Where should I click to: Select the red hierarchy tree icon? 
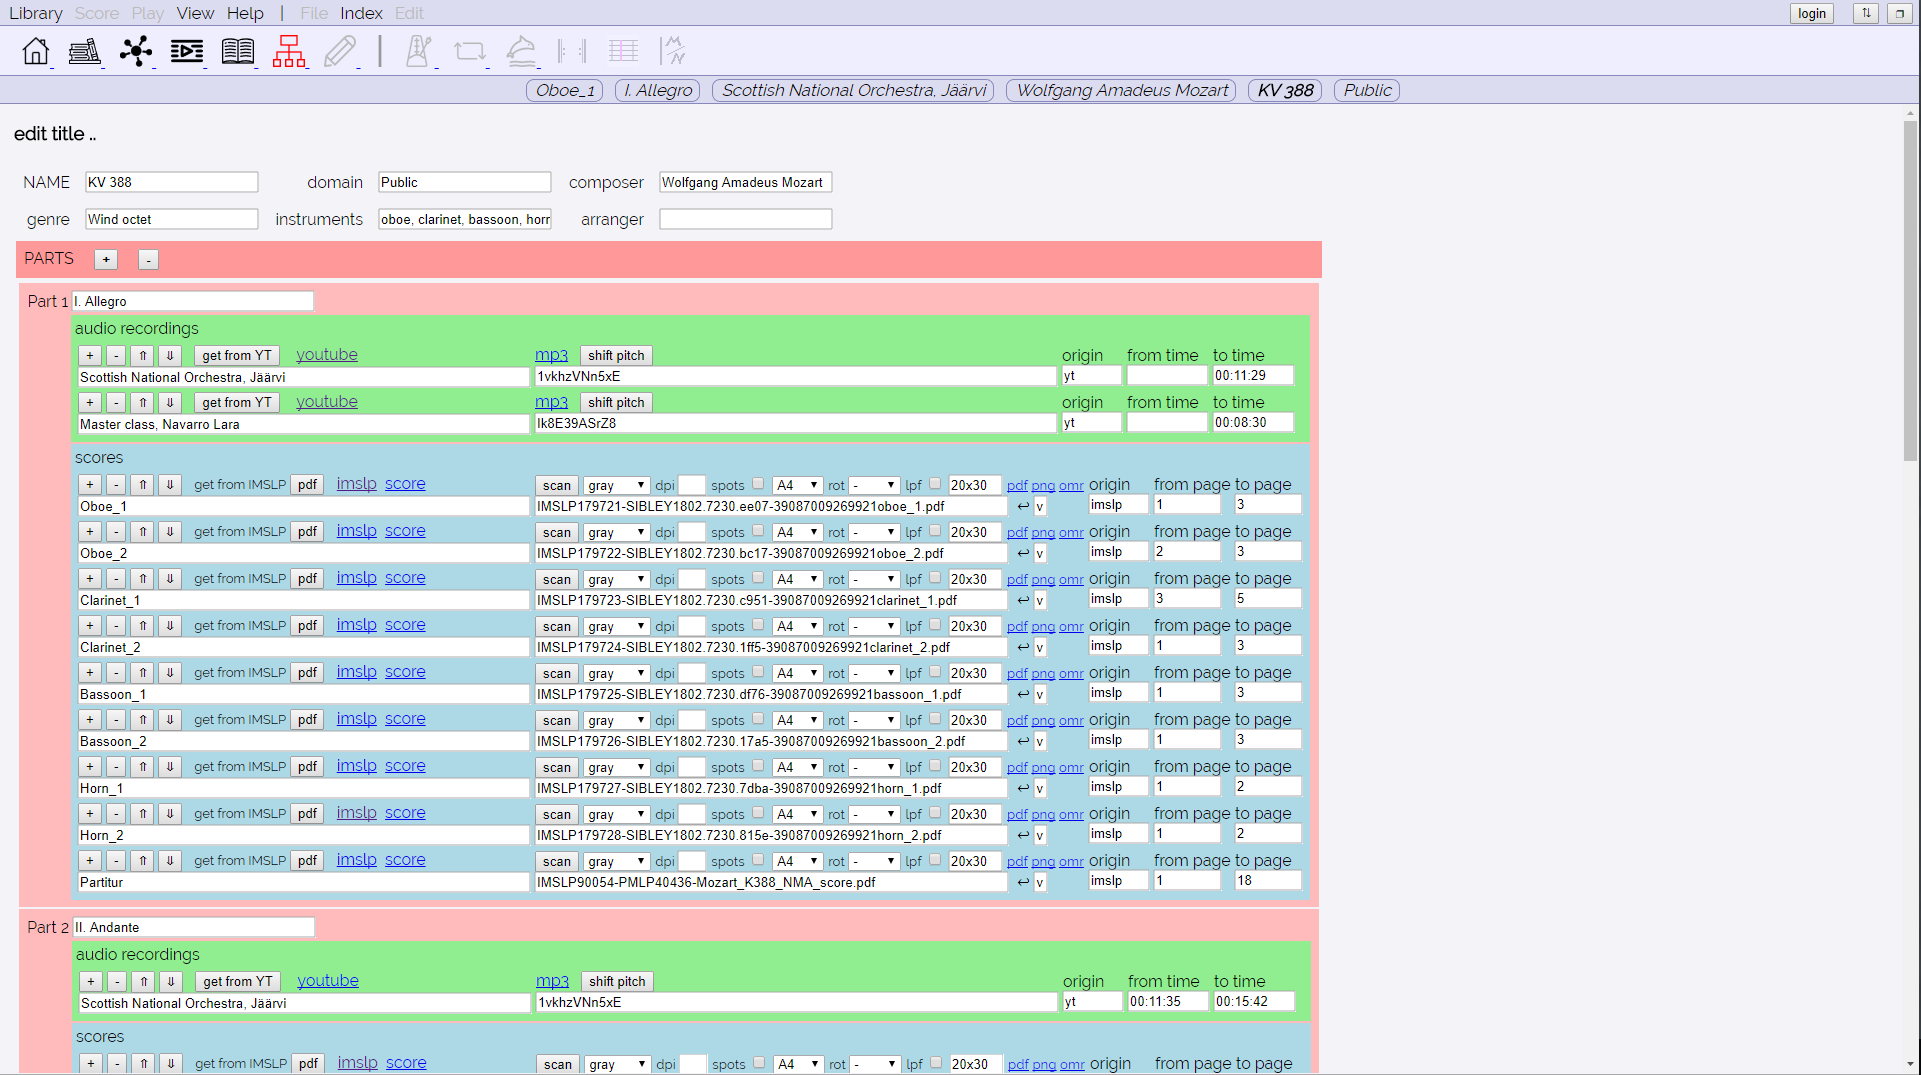coord(289,51)
